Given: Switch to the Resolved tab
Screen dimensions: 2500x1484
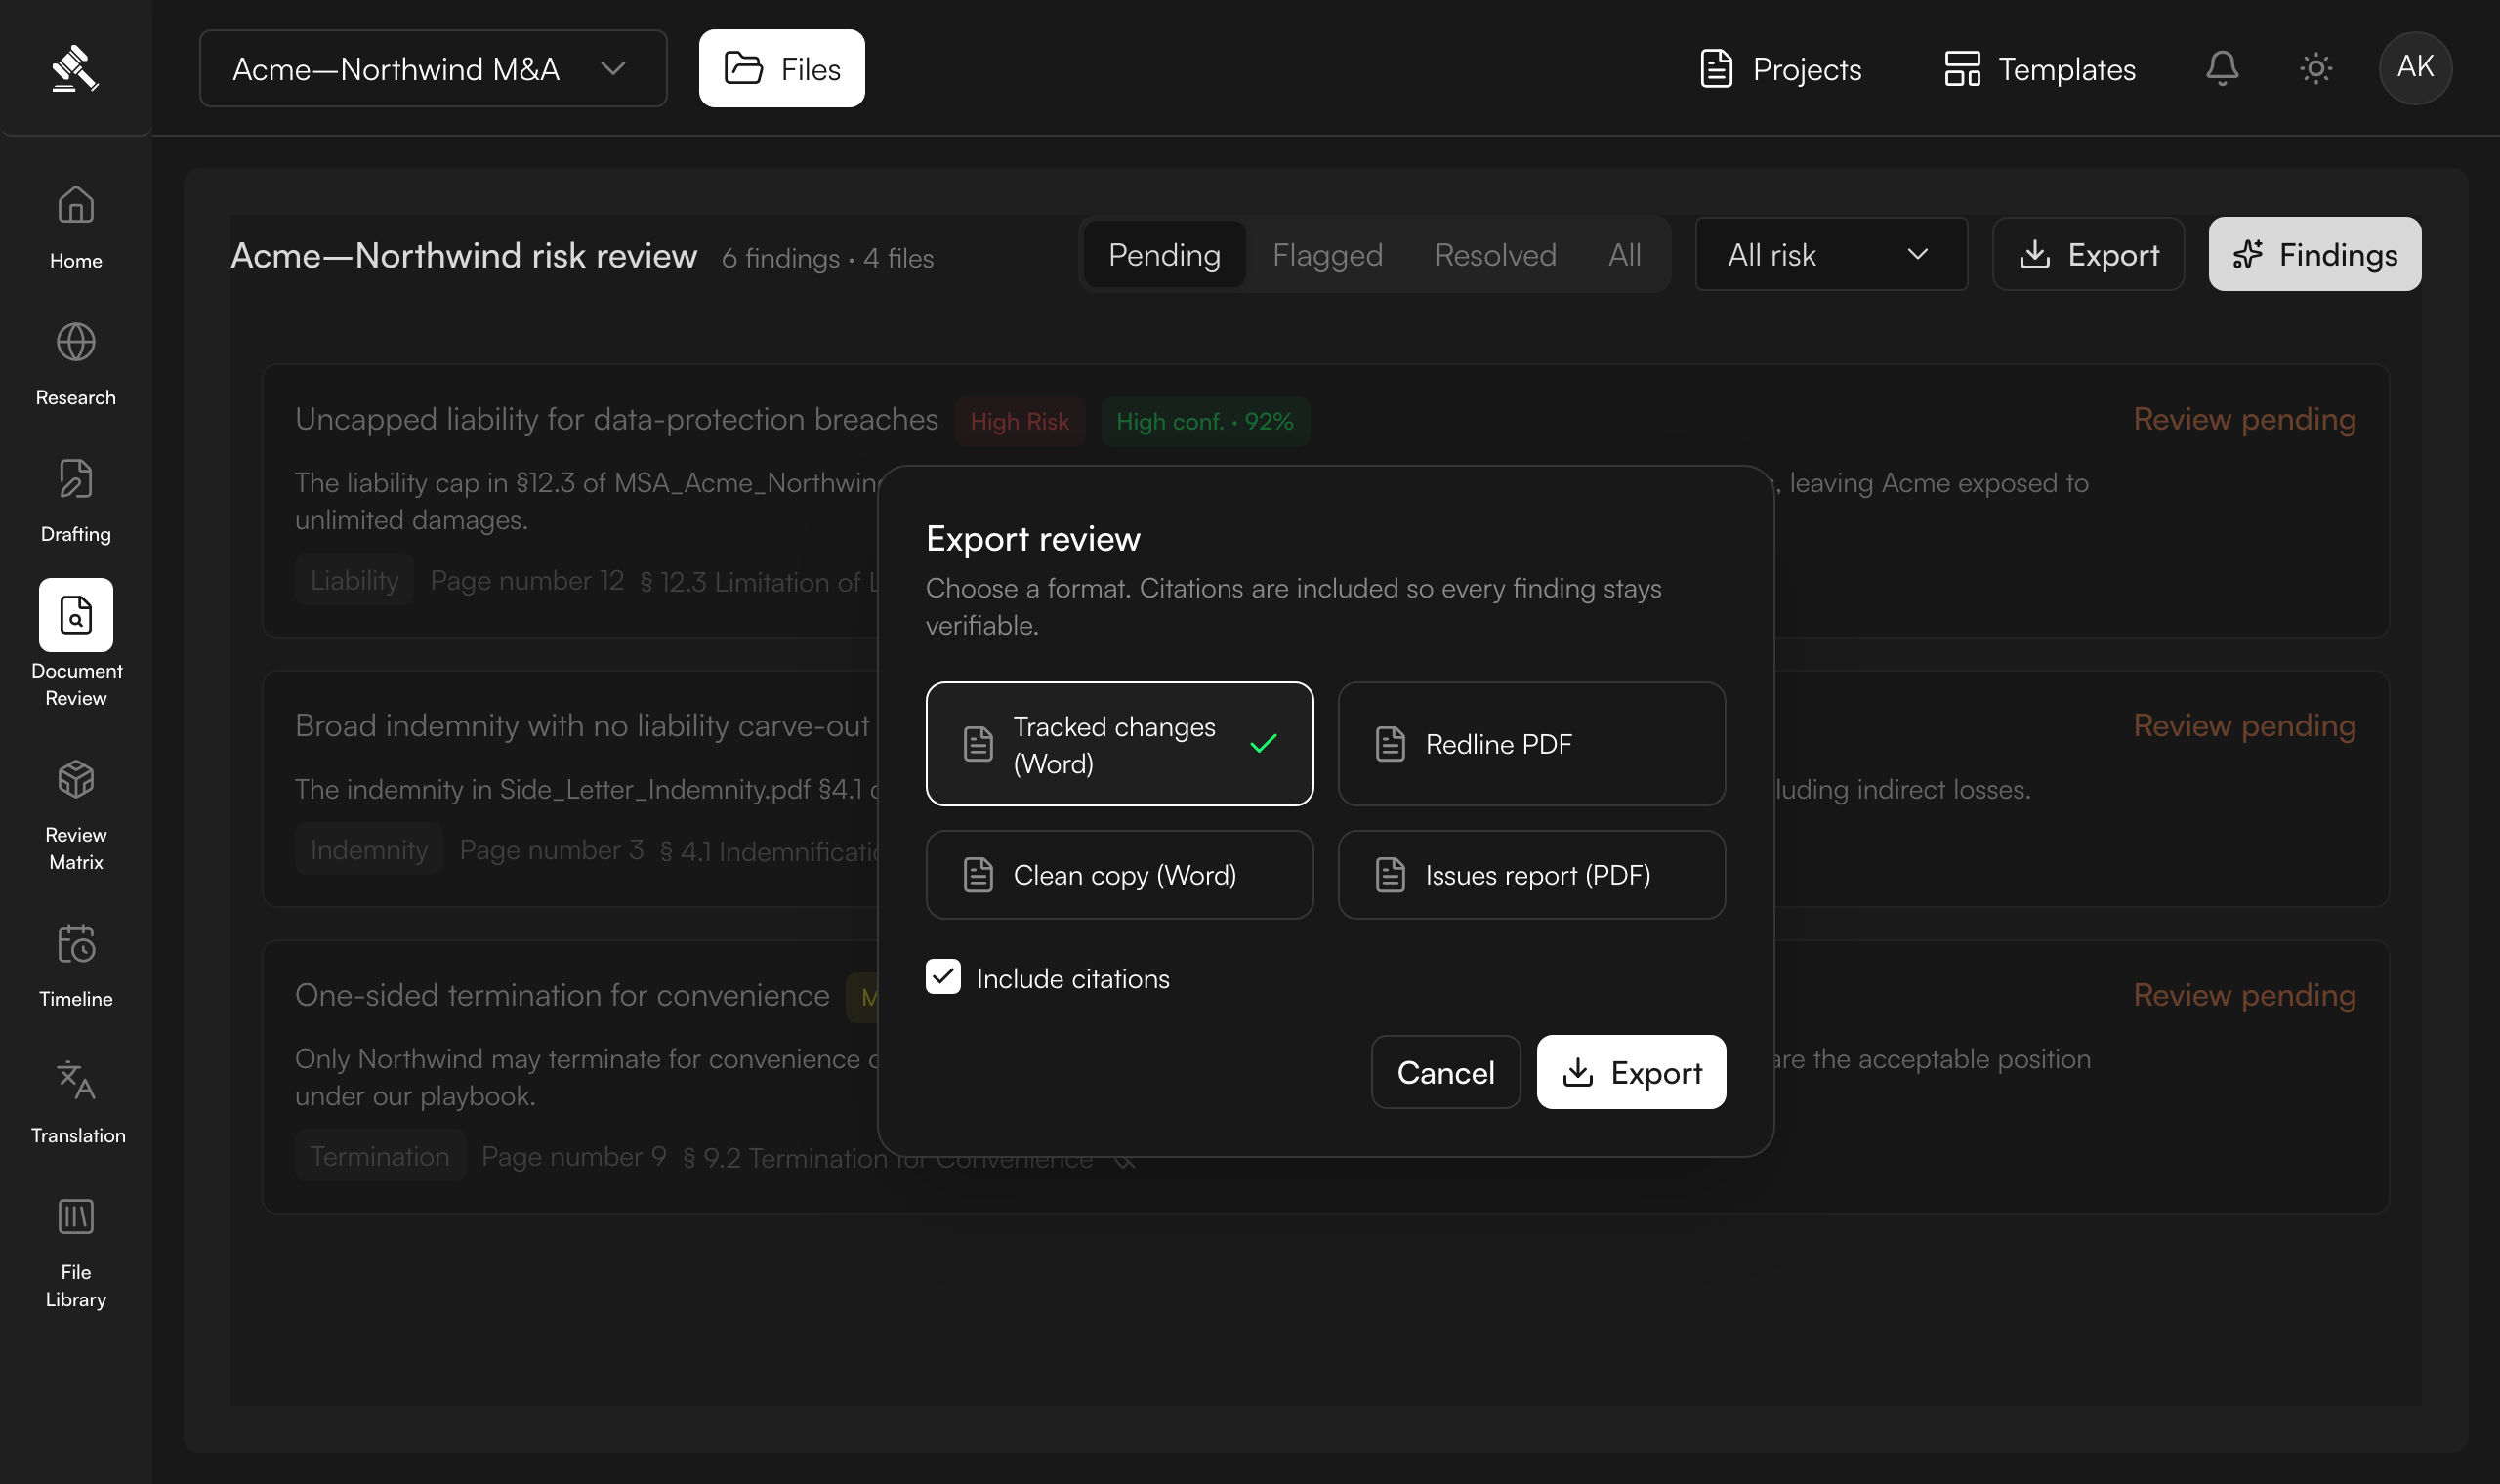Looking at the screenshot, I should [x=1495, y=254].
